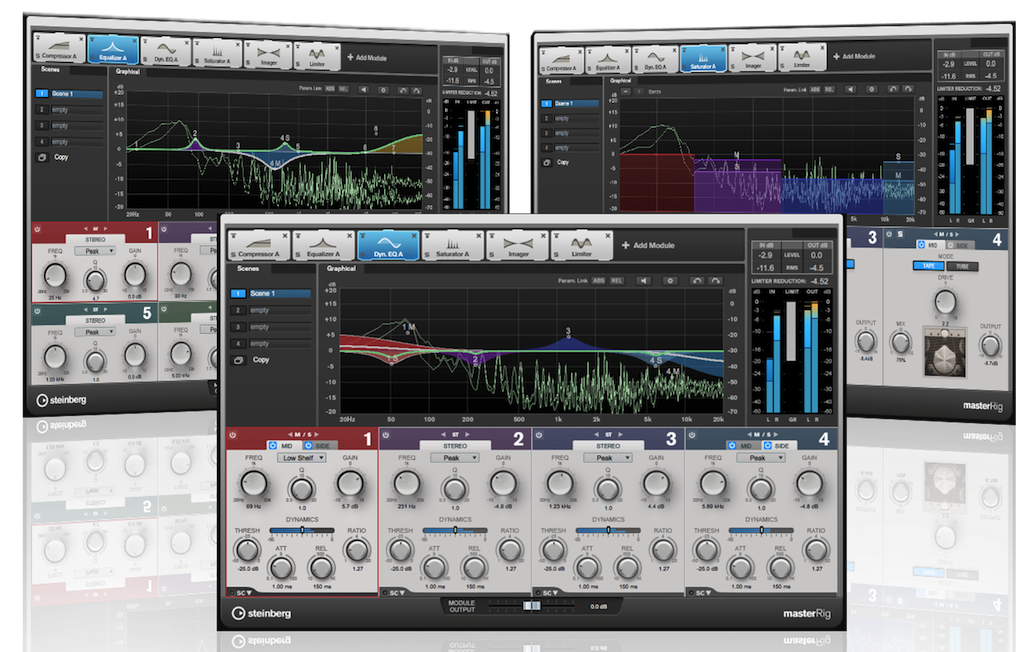Screen dimensions: 1024x652
Task: Open Limiter module tab in front window
Action: pyautogui.click(x=581, y=246)
